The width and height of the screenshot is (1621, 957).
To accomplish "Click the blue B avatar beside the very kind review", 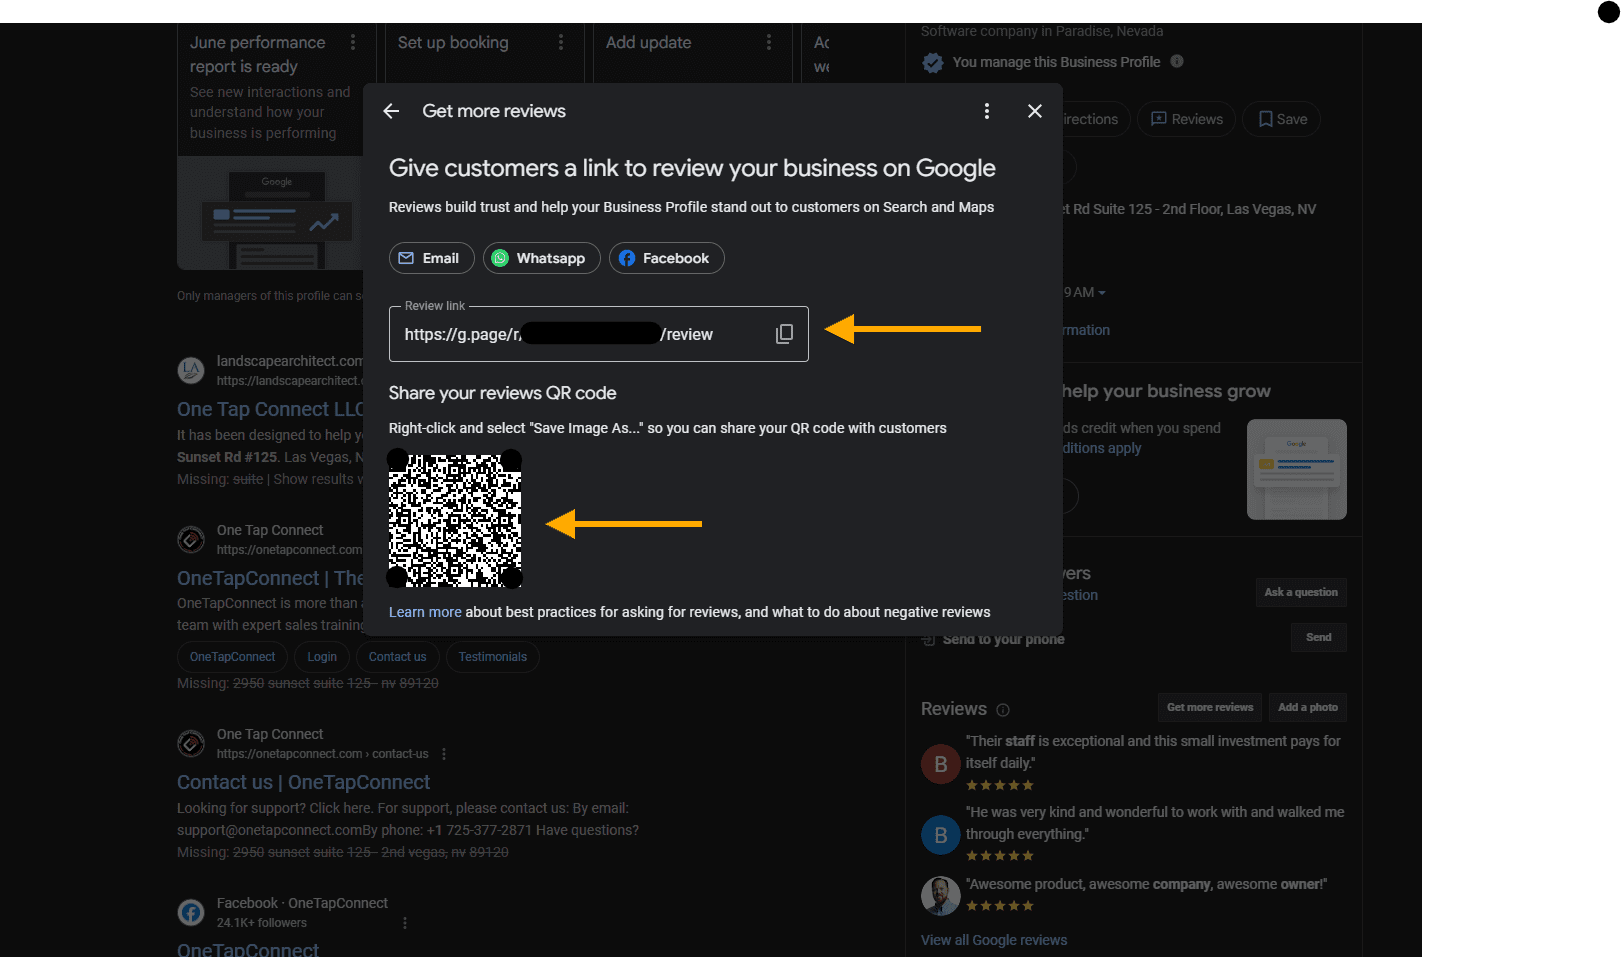I will (940, 834).
